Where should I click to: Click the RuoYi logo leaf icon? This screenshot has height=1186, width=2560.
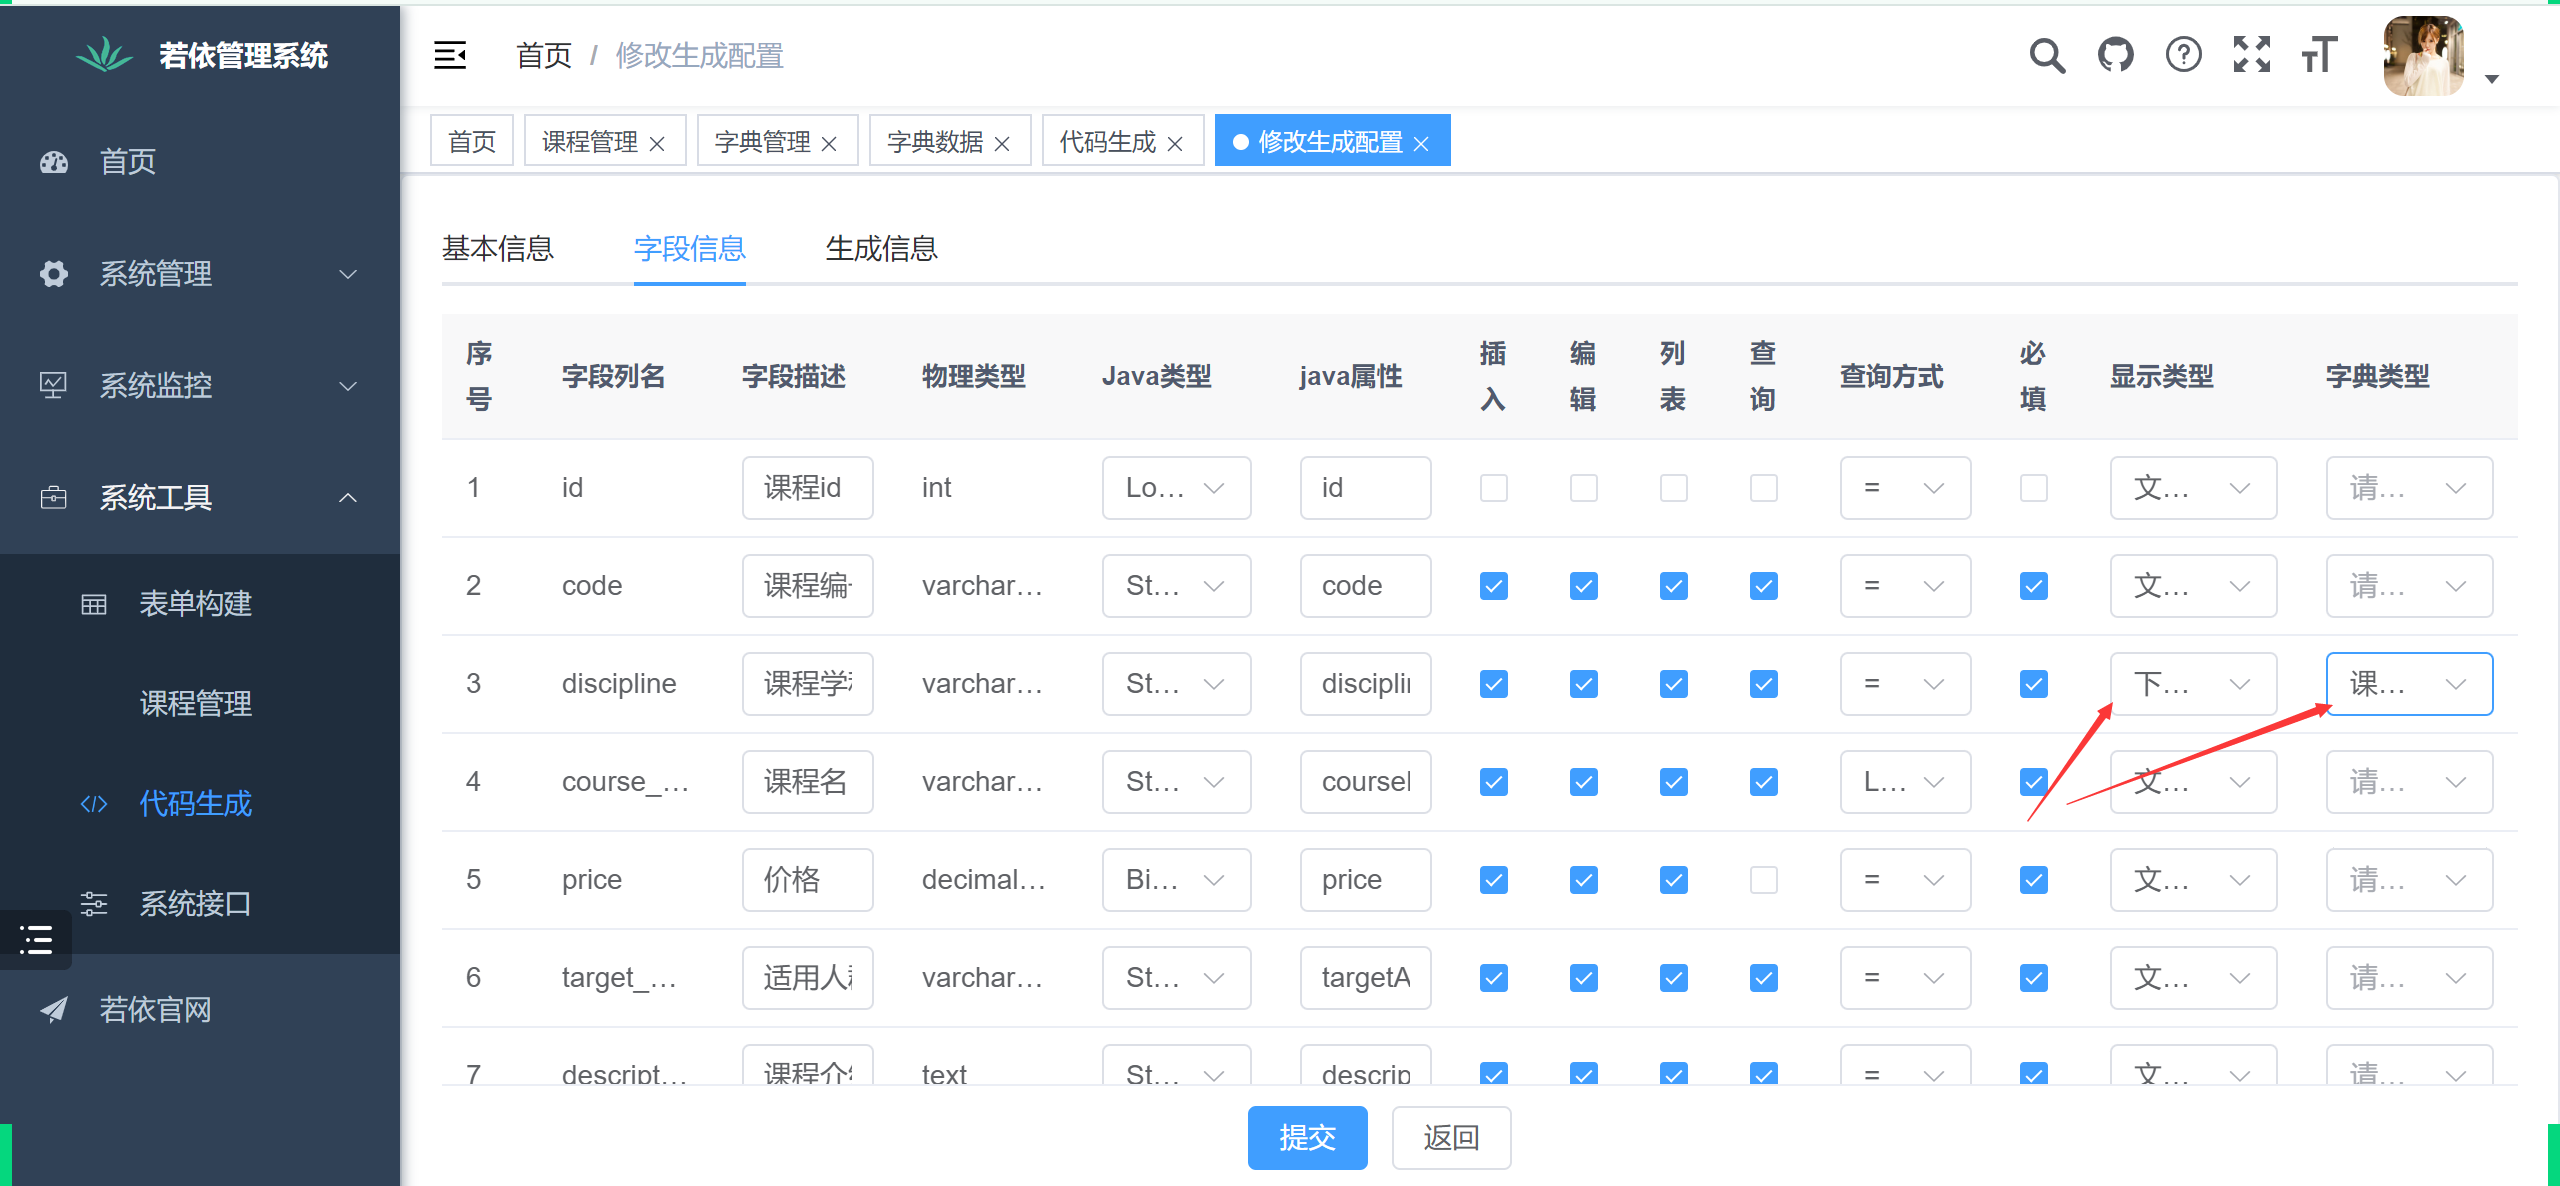pos(104,55)
